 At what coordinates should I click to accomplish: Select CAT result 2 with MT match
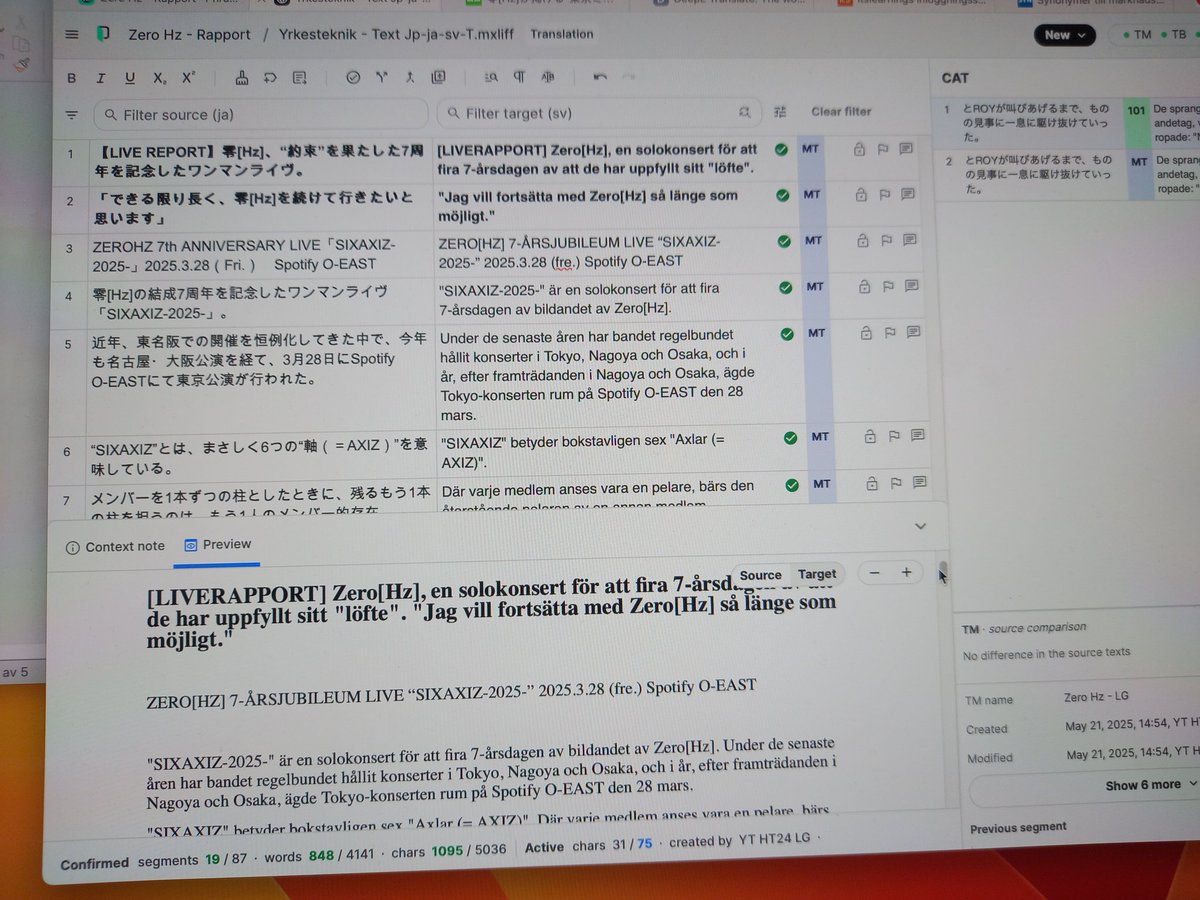[1067, 174]
